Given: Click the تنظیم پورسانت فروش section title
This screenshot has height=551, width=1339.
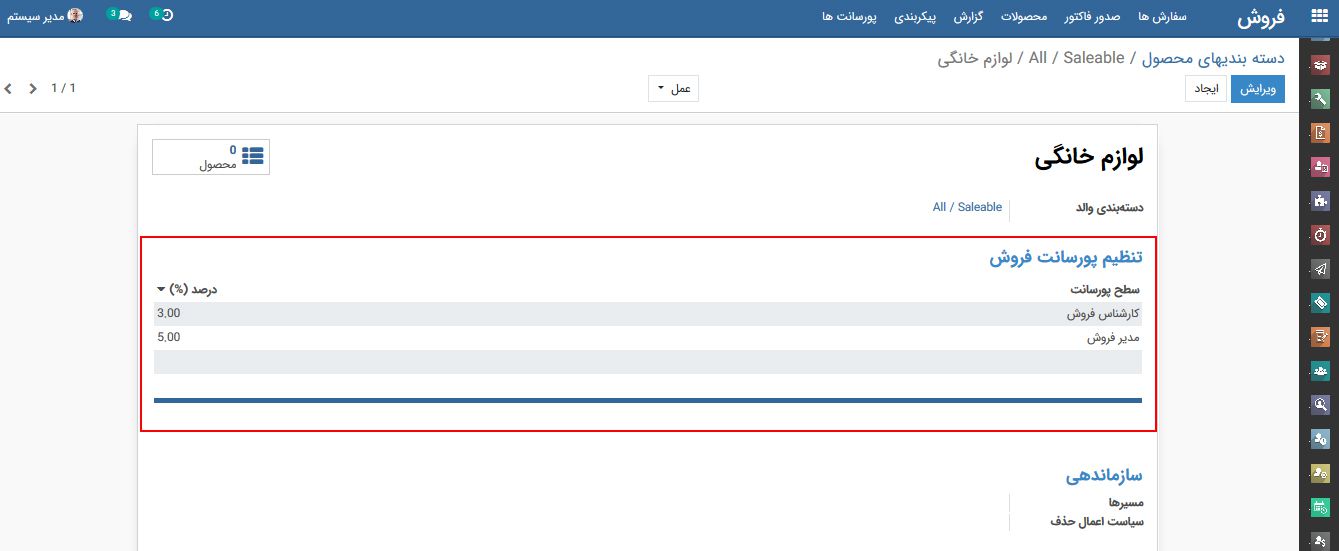Looking at the screenshot, I should pyautogui.click(x=1066, y=257).
